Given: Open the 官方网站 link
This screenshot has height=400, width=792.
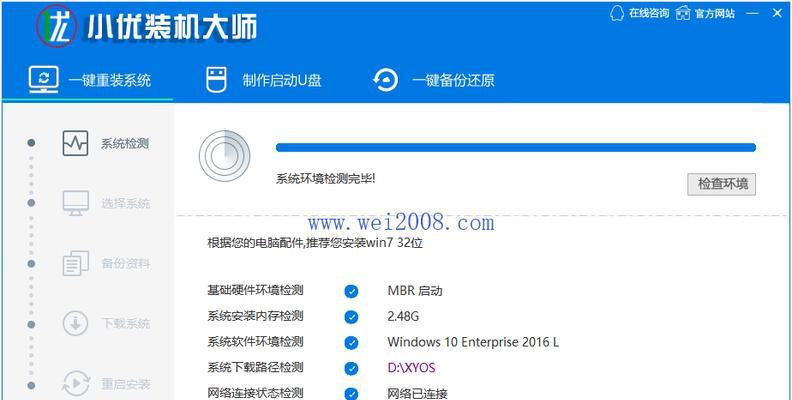Looking at the screenshot, I should tap(715, 13).
